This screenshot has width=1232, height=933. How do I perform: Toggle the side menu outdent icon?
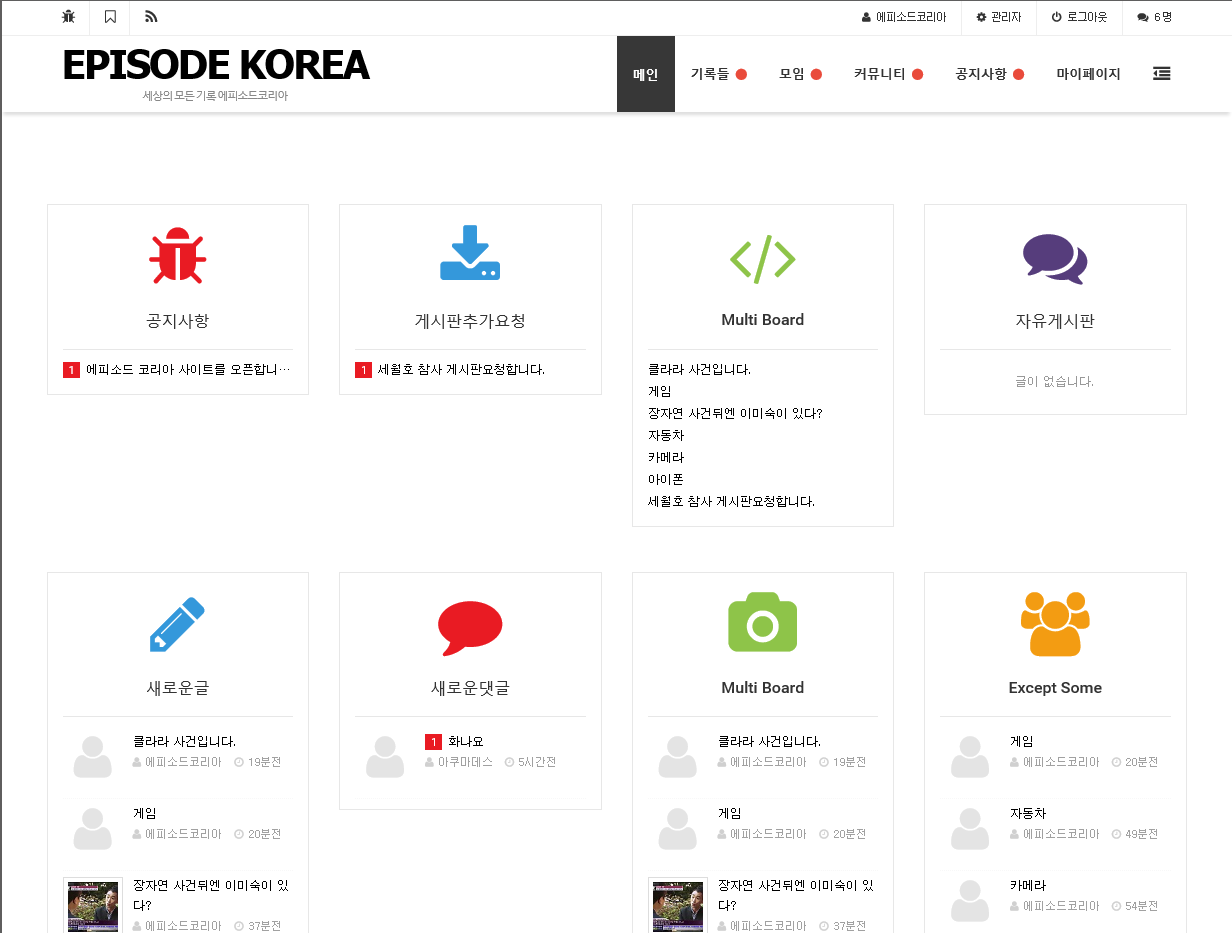pyautogui.click(x=1161, y=74)
